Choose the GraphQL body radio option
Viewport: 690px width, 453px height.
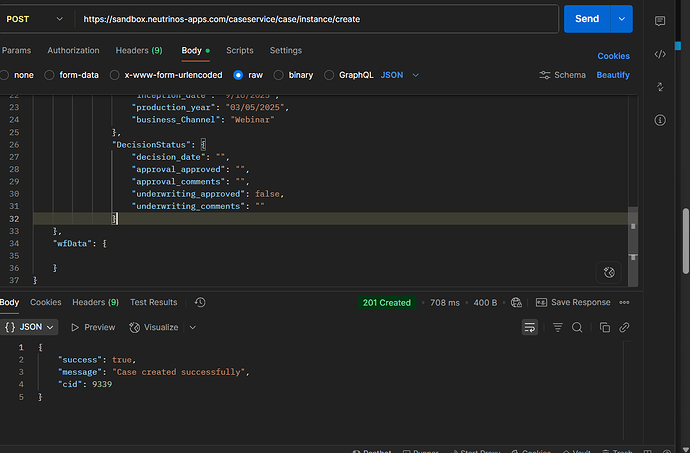pos(327,75)
